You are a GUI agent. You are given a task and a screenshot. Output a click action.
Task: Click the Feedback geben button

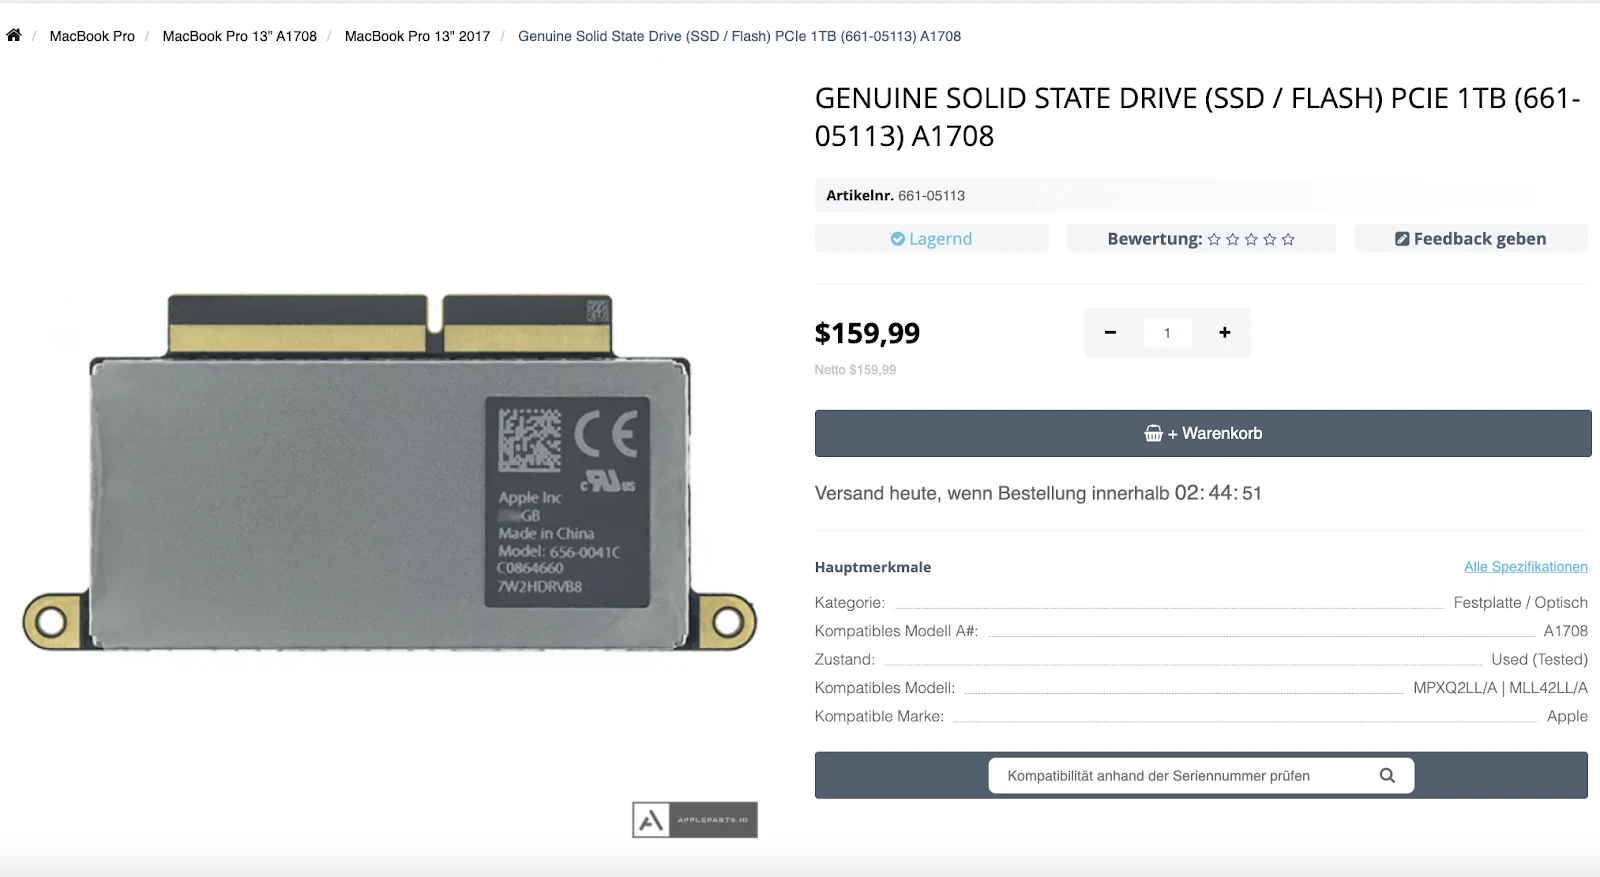pos(1471,239)
